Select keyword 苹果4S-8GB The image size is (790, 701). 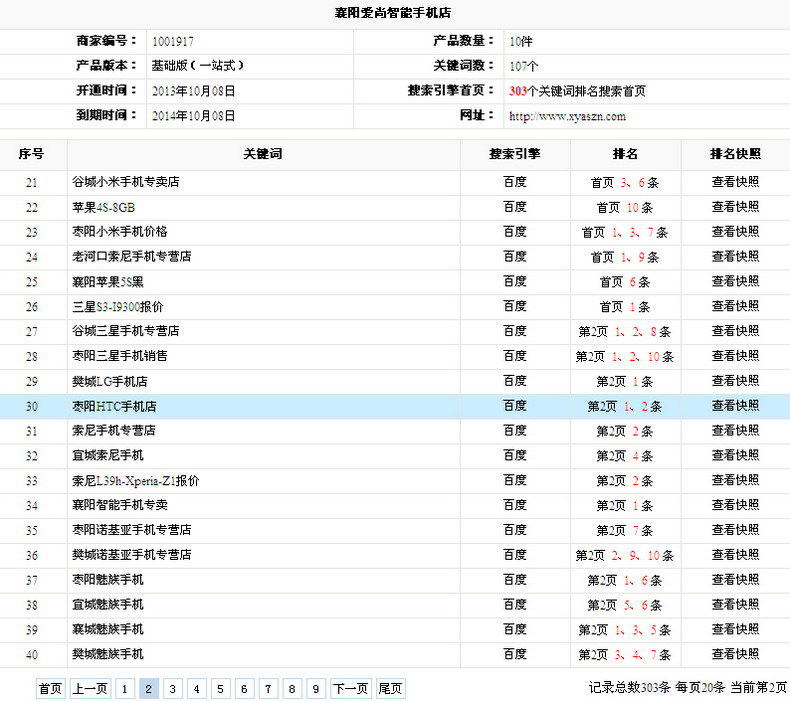(103, 207)
